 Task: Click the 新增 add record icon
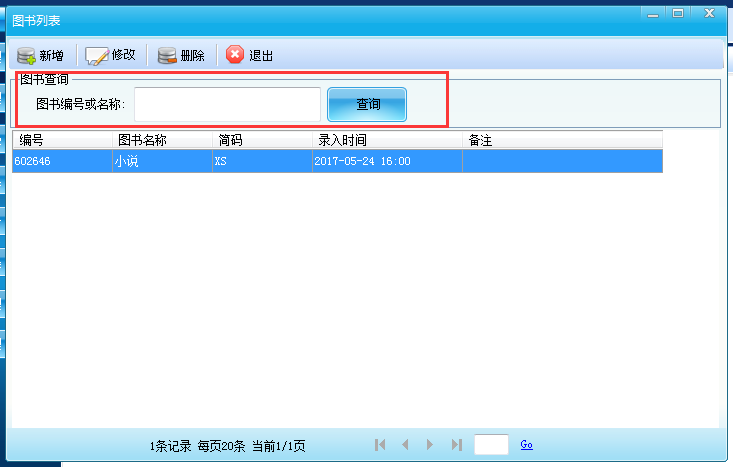coord(26,56)
